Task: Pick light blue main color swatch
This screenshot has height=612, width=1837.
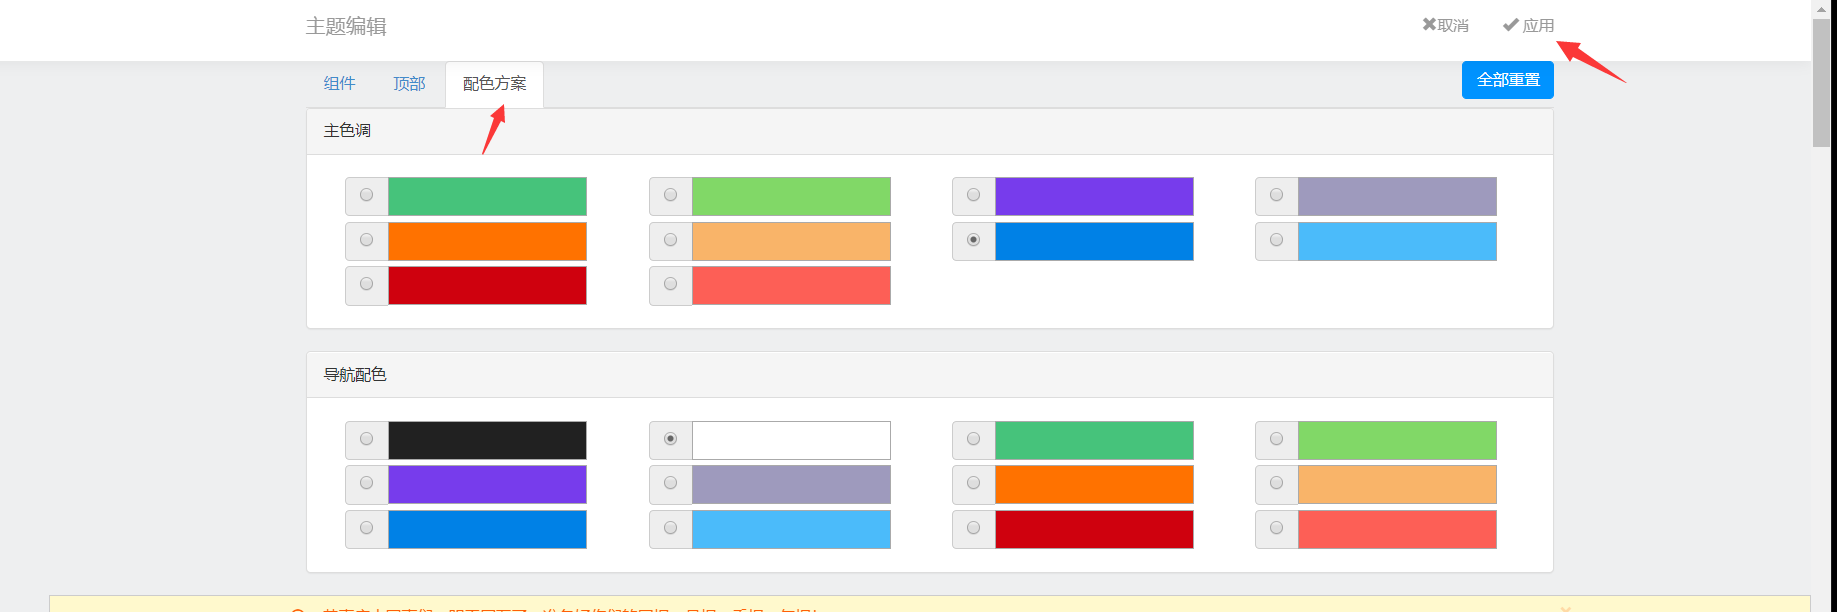Action: click(x=1397, y=241)
